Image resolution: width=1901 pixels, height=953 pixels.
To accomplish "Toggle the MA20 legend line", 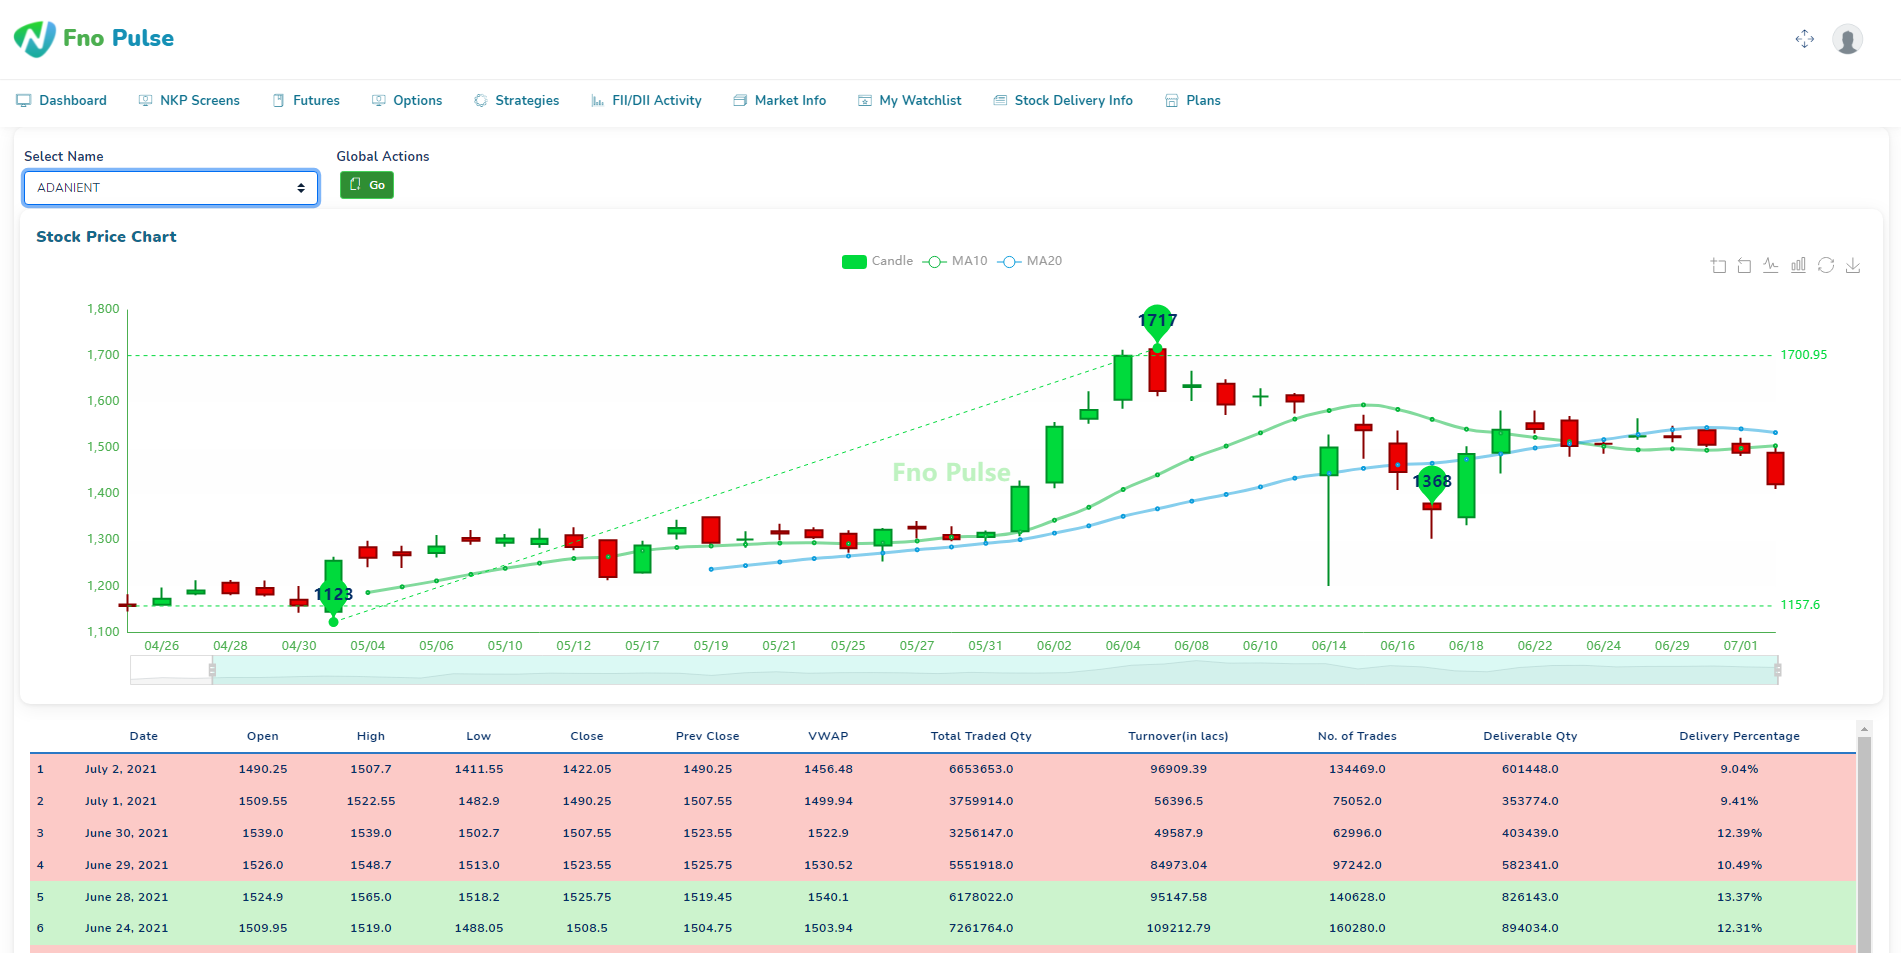I will point(1030,261).
